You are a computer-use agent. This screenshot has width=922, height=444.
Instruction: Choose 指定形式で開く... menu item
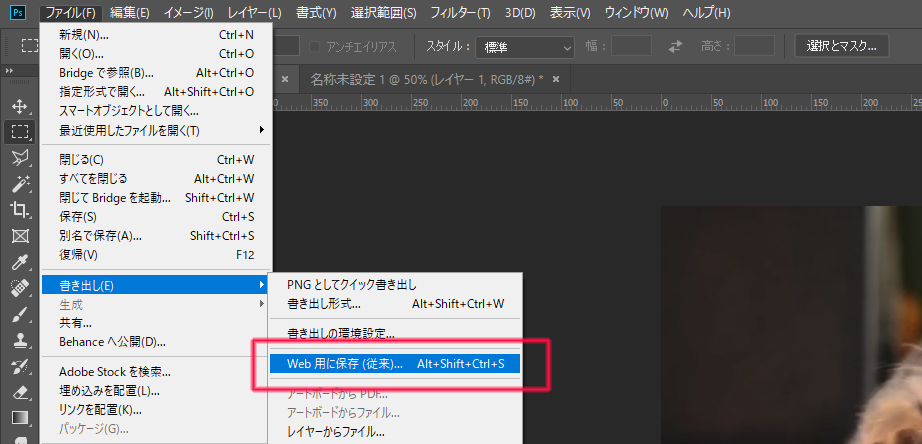click(x=156, y=92)
